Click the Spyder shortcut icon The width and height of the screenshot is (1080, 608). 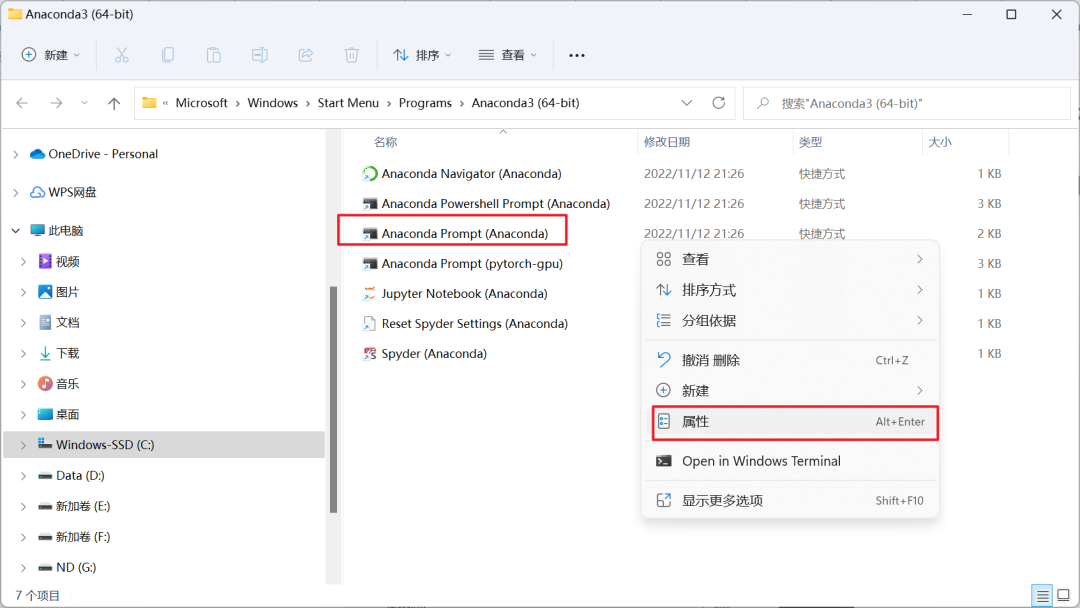(x=370, y=353)
